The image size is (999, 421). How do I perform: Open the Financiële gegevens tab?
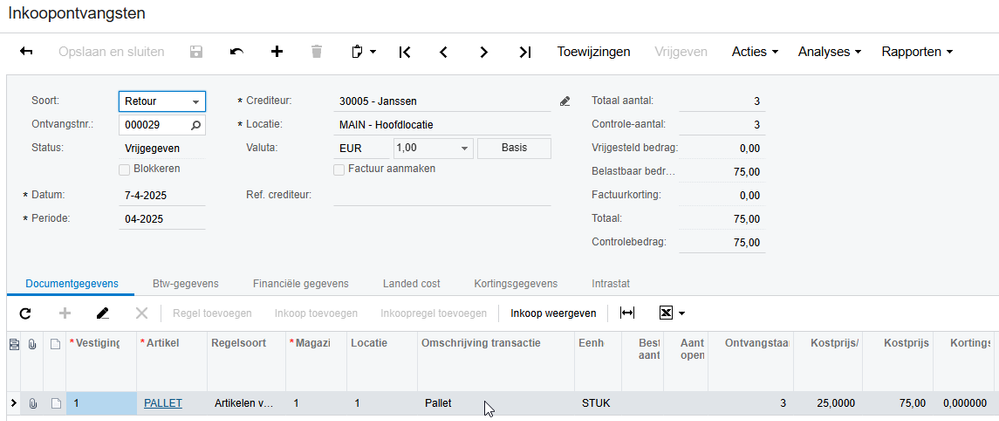coord(301,283)
